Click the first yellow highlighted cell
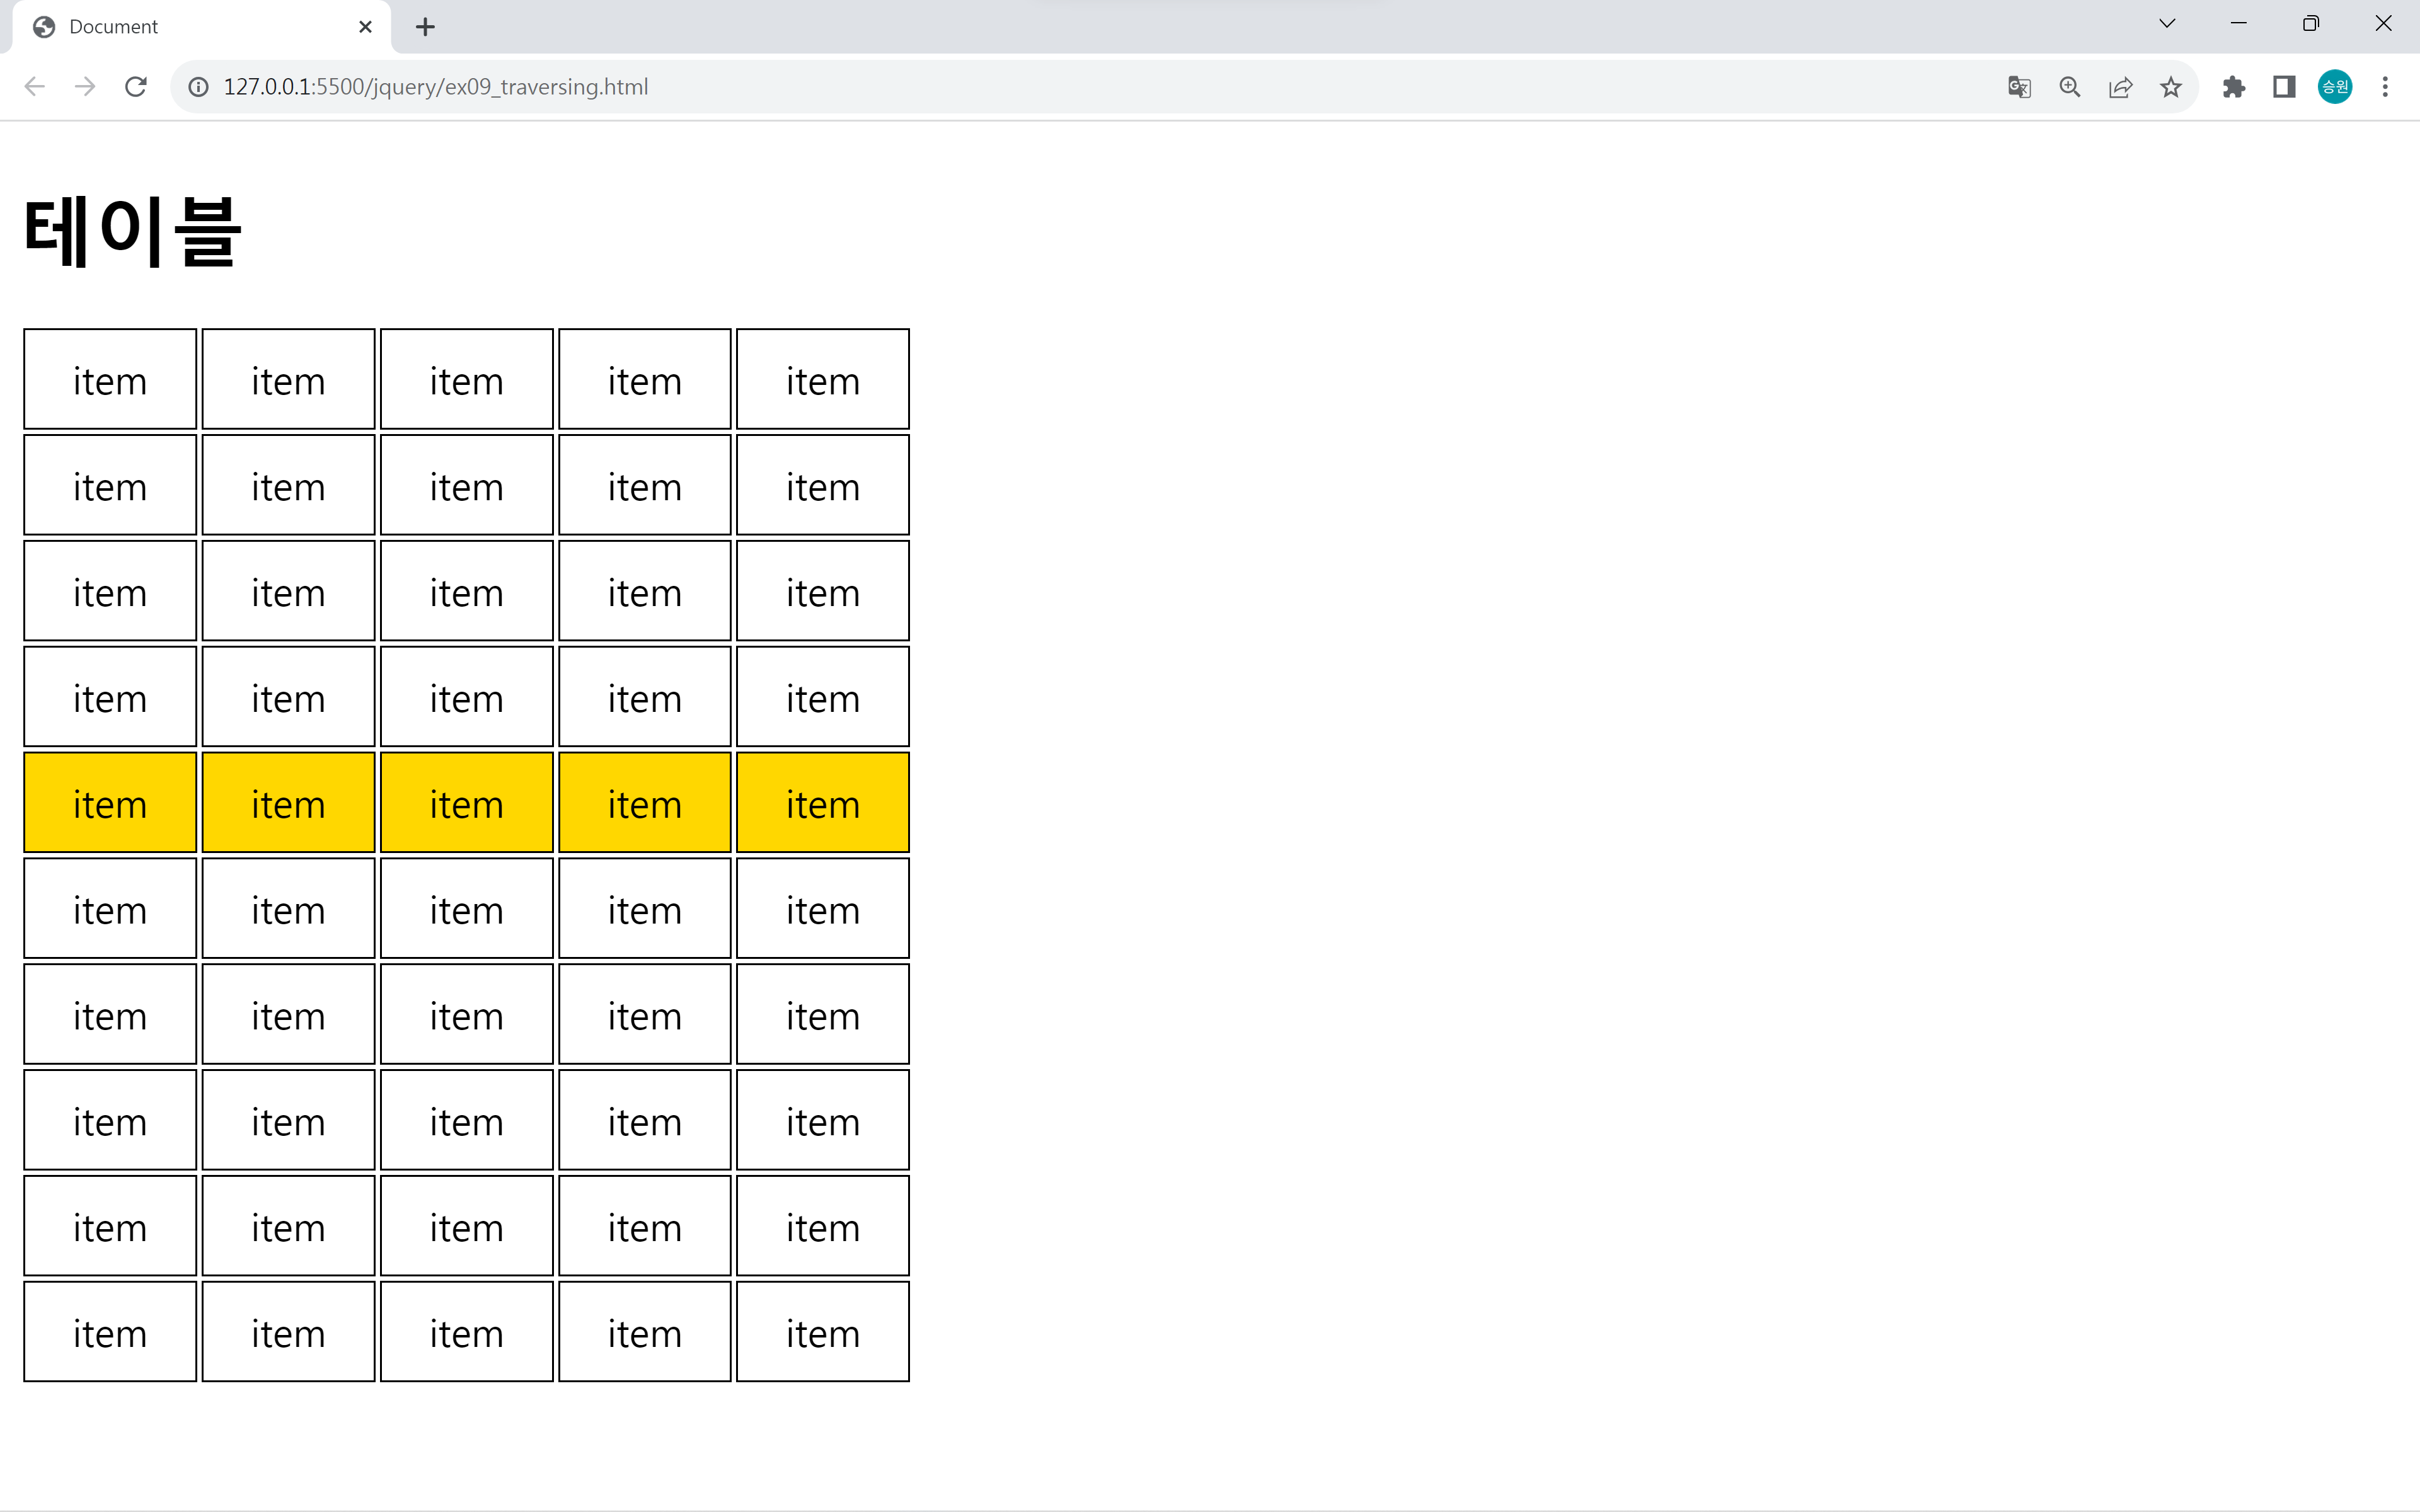Image resolution: width=2420 pixels, height=1512 pixels. pos(110,803)
